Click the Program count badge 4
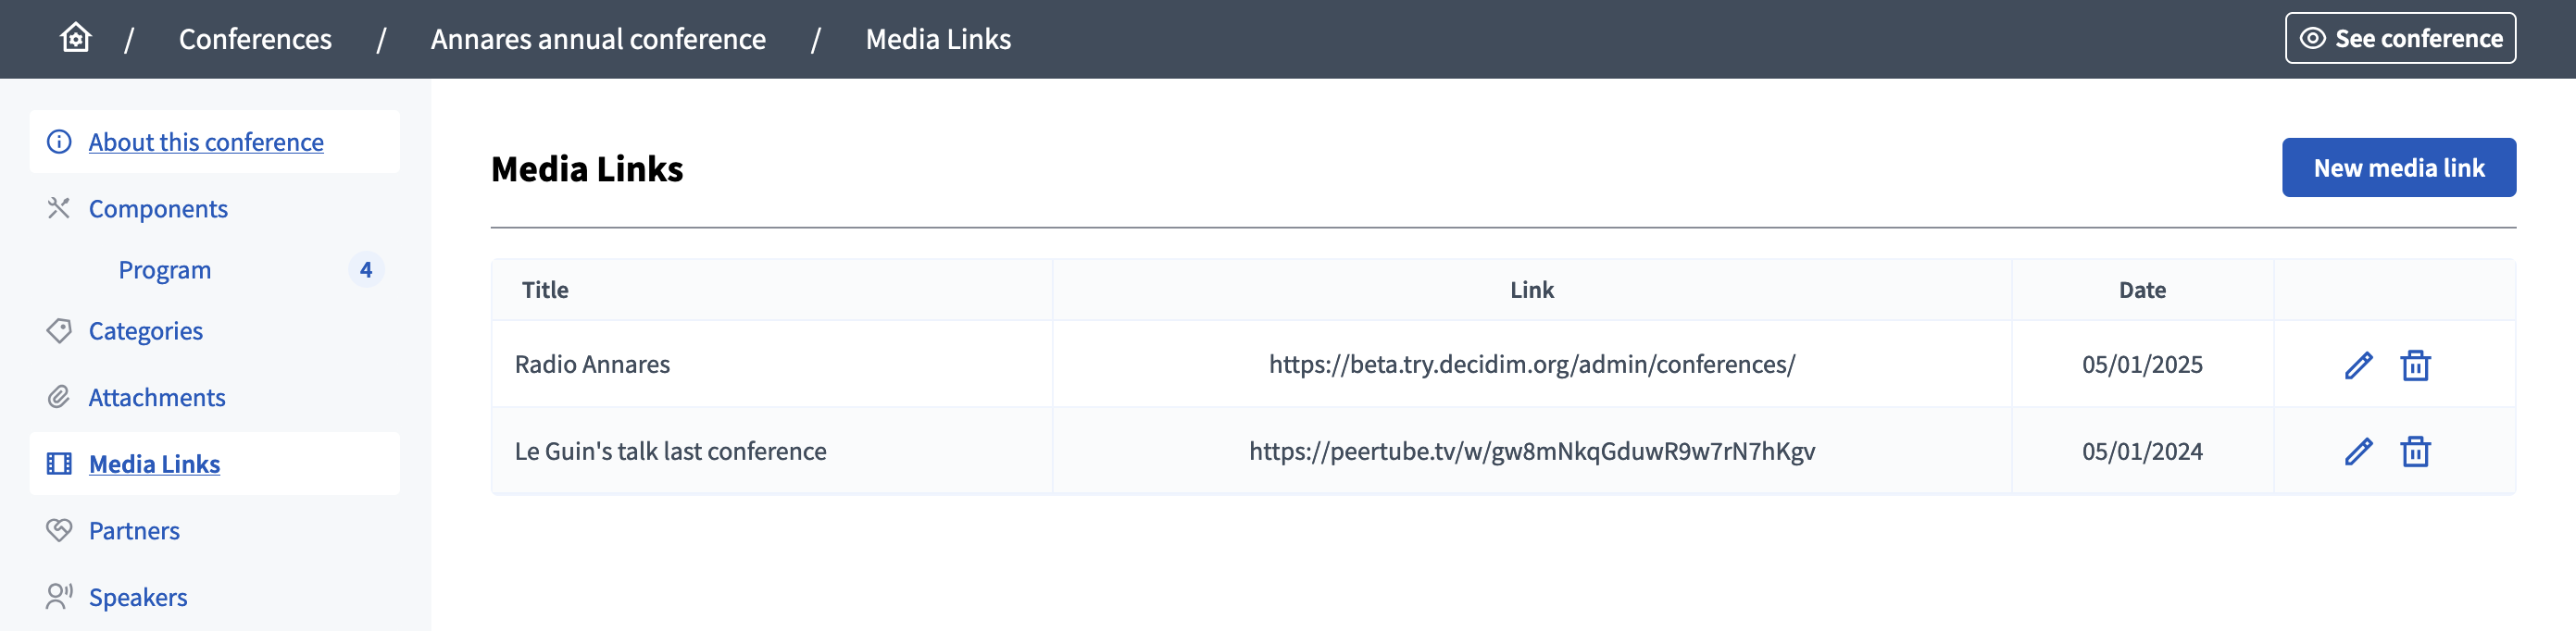This screenshot has width=2576, height=631. point(366,270)
